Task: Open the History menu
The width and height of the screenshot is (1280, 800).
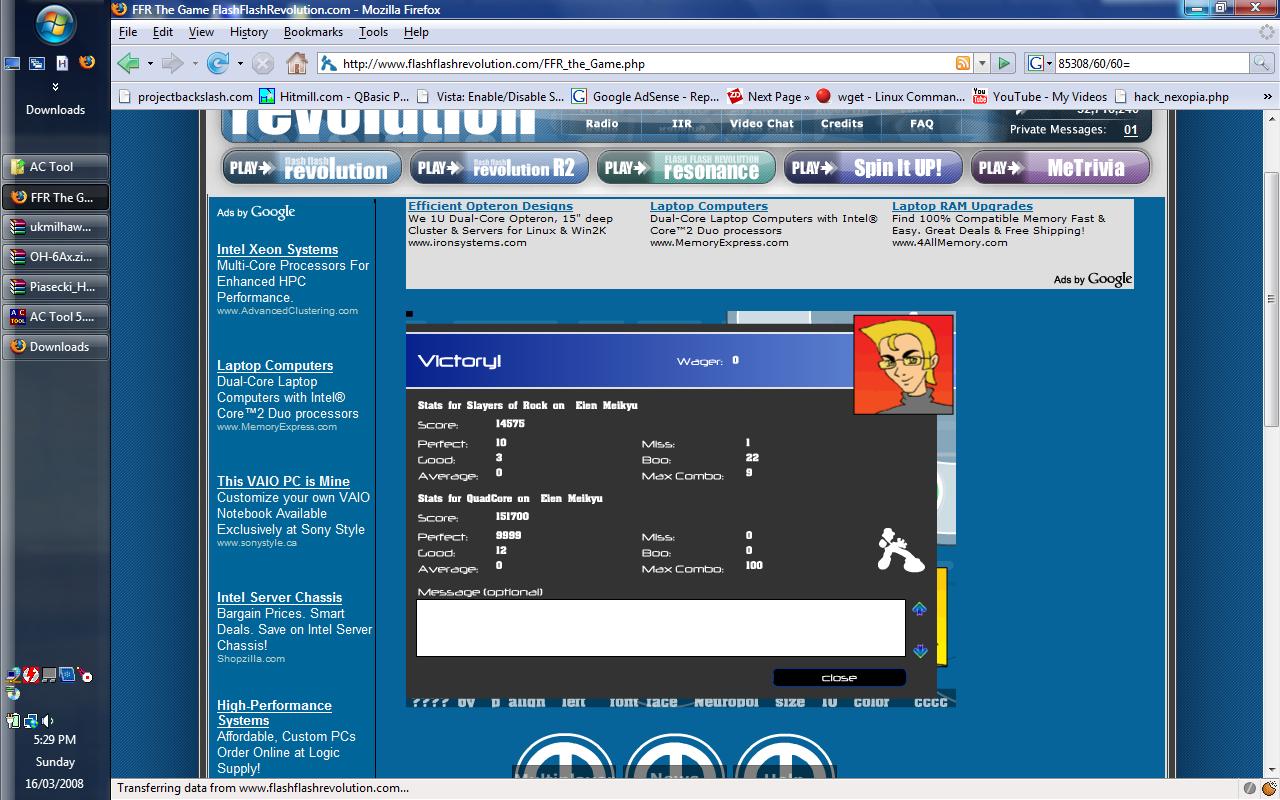Action: [248, 32]
